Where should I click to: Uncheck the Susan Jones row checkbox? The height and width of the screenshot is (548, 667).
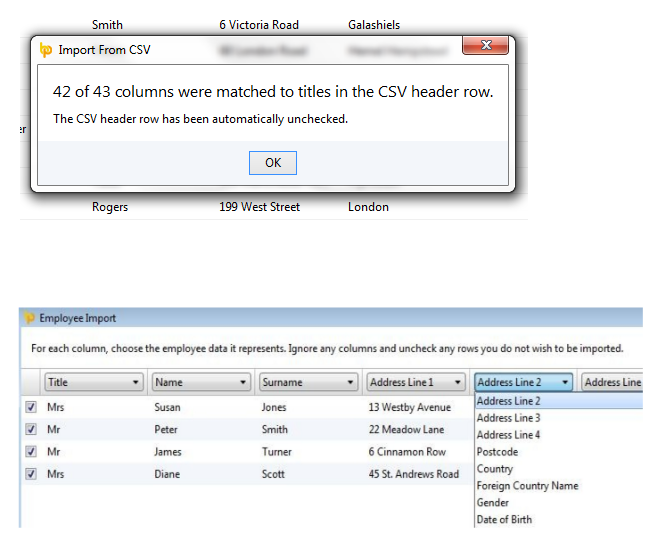pyautogui.click(x=31, y=407)
